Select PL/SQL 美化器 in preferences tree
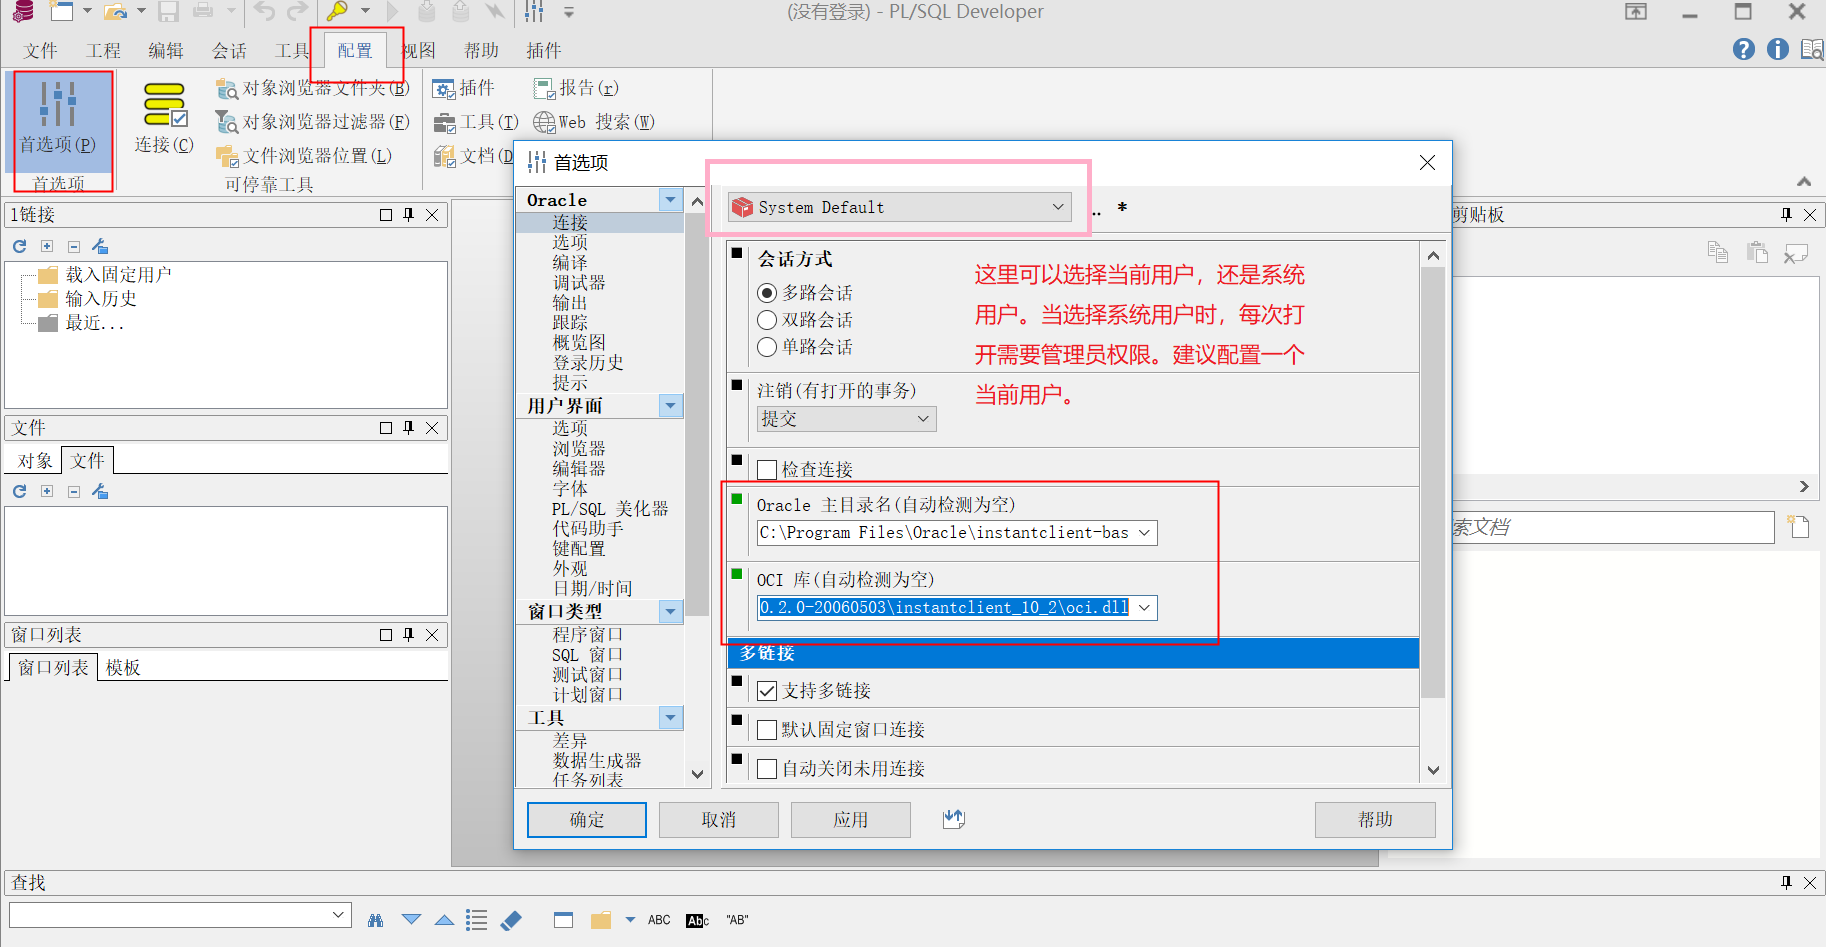 (610, 509)
